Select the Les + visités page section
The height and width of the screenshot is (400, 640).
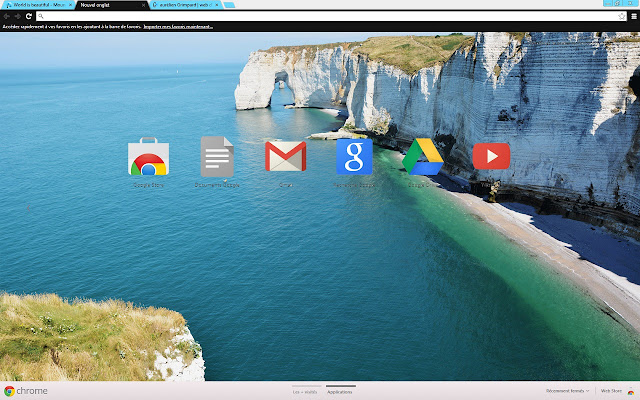[x=305, y=392]
